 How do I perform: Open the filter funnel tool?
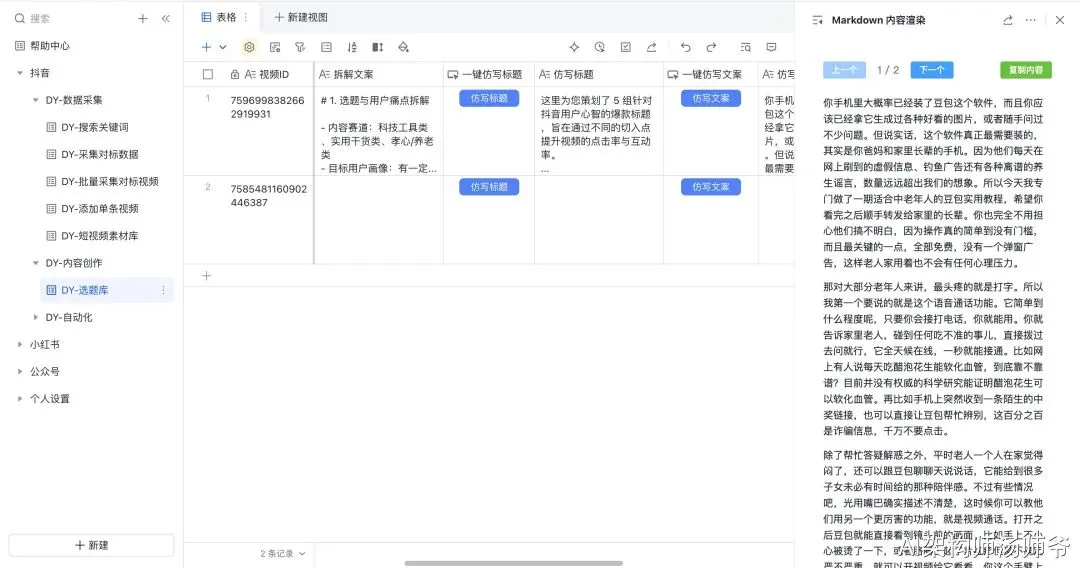[x=300, y=47]
